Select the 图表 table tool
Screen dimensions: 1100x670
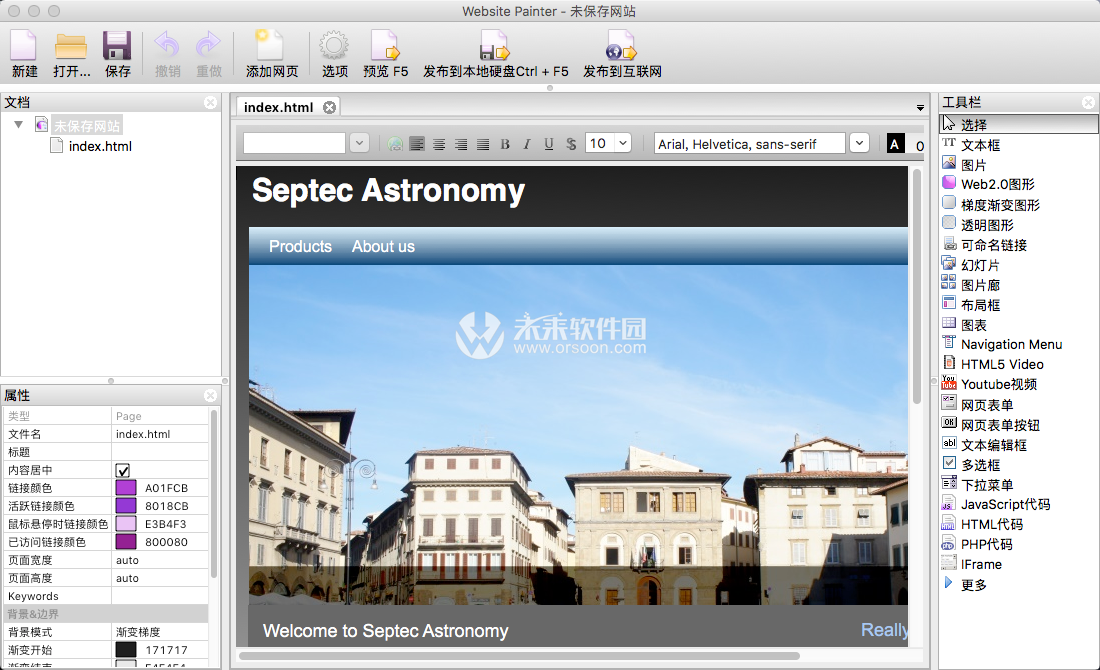click(x=973, y=325)
